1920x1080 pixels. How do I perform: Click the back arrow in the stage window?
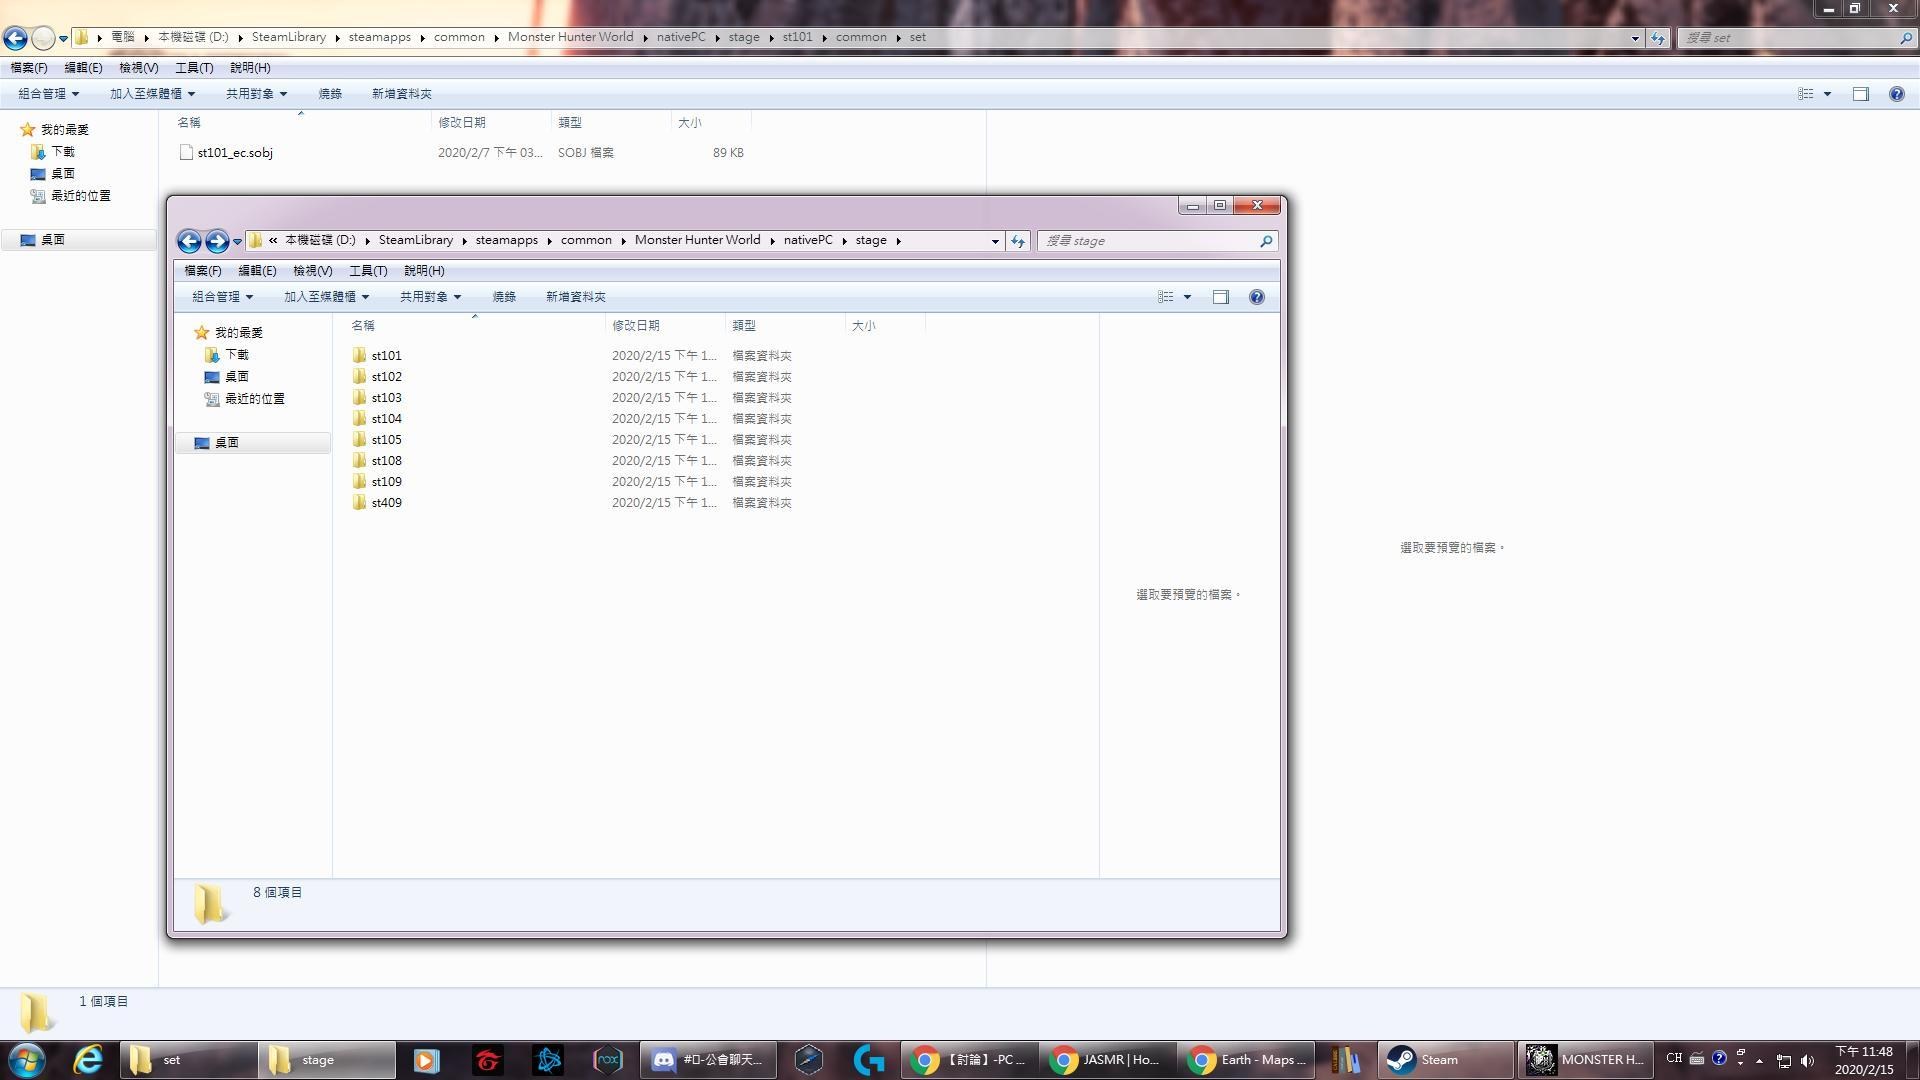tap(189, 241)
